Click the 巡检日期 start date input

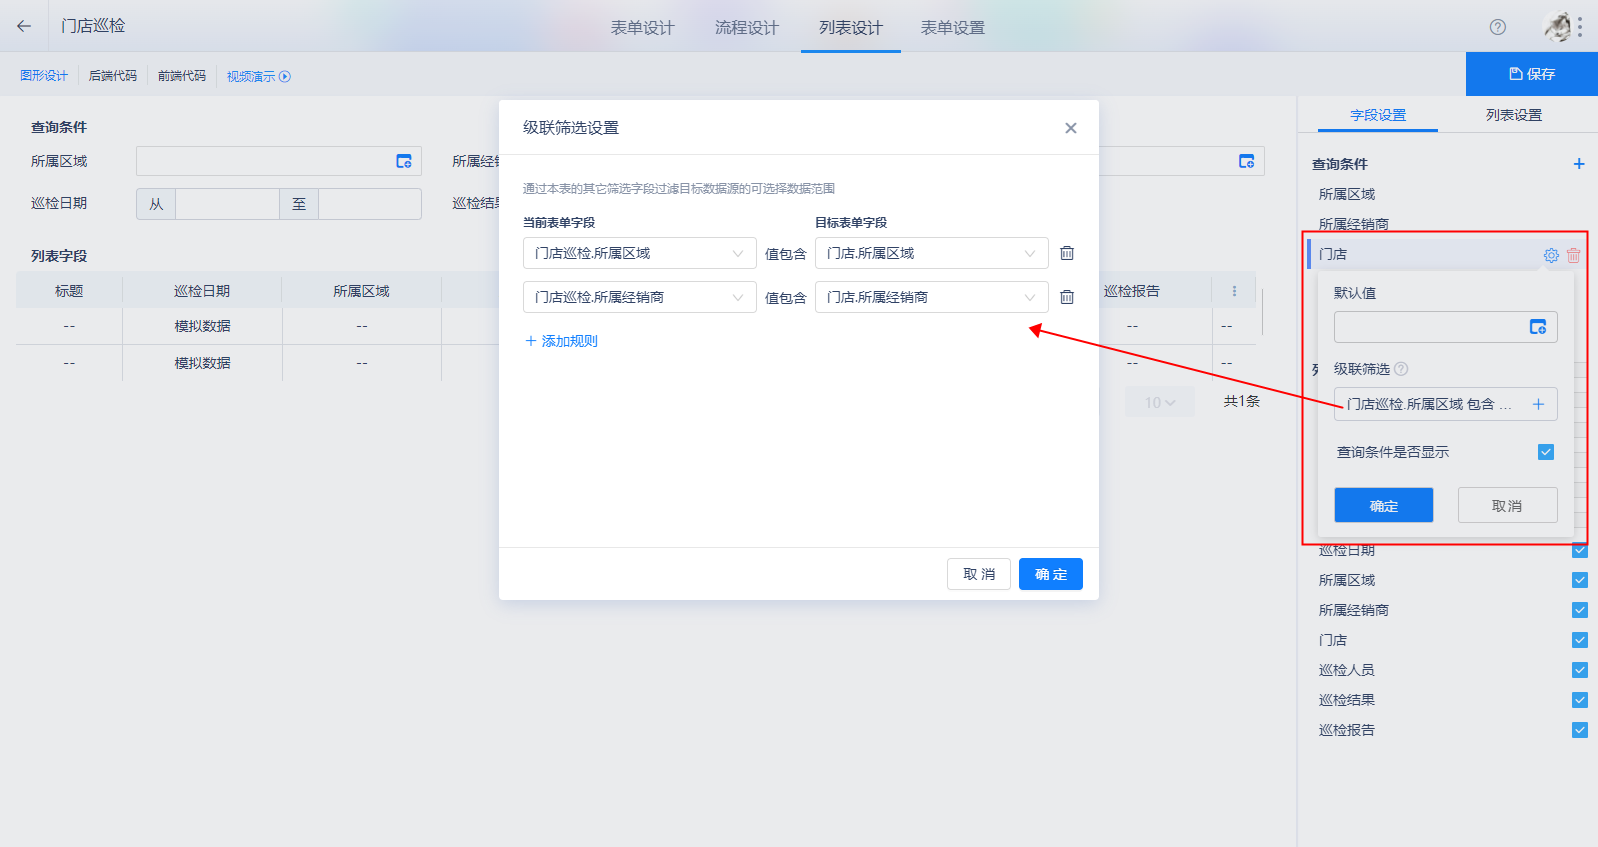pos(227,204)
